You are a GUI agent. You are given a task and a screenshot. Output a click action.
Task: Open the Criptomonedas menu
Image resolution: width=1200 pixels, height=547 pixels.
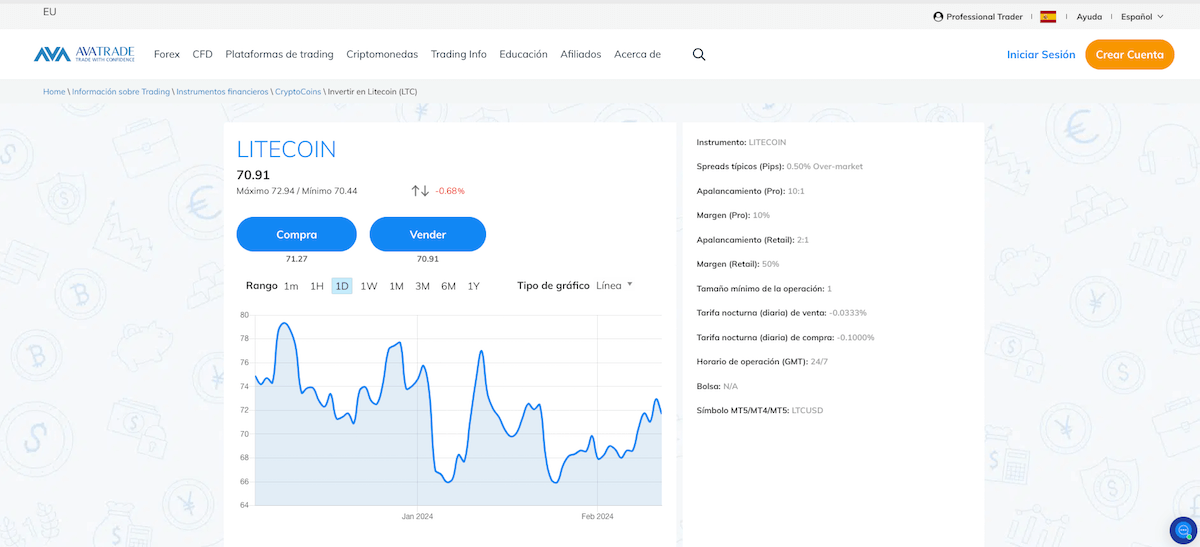382,55
